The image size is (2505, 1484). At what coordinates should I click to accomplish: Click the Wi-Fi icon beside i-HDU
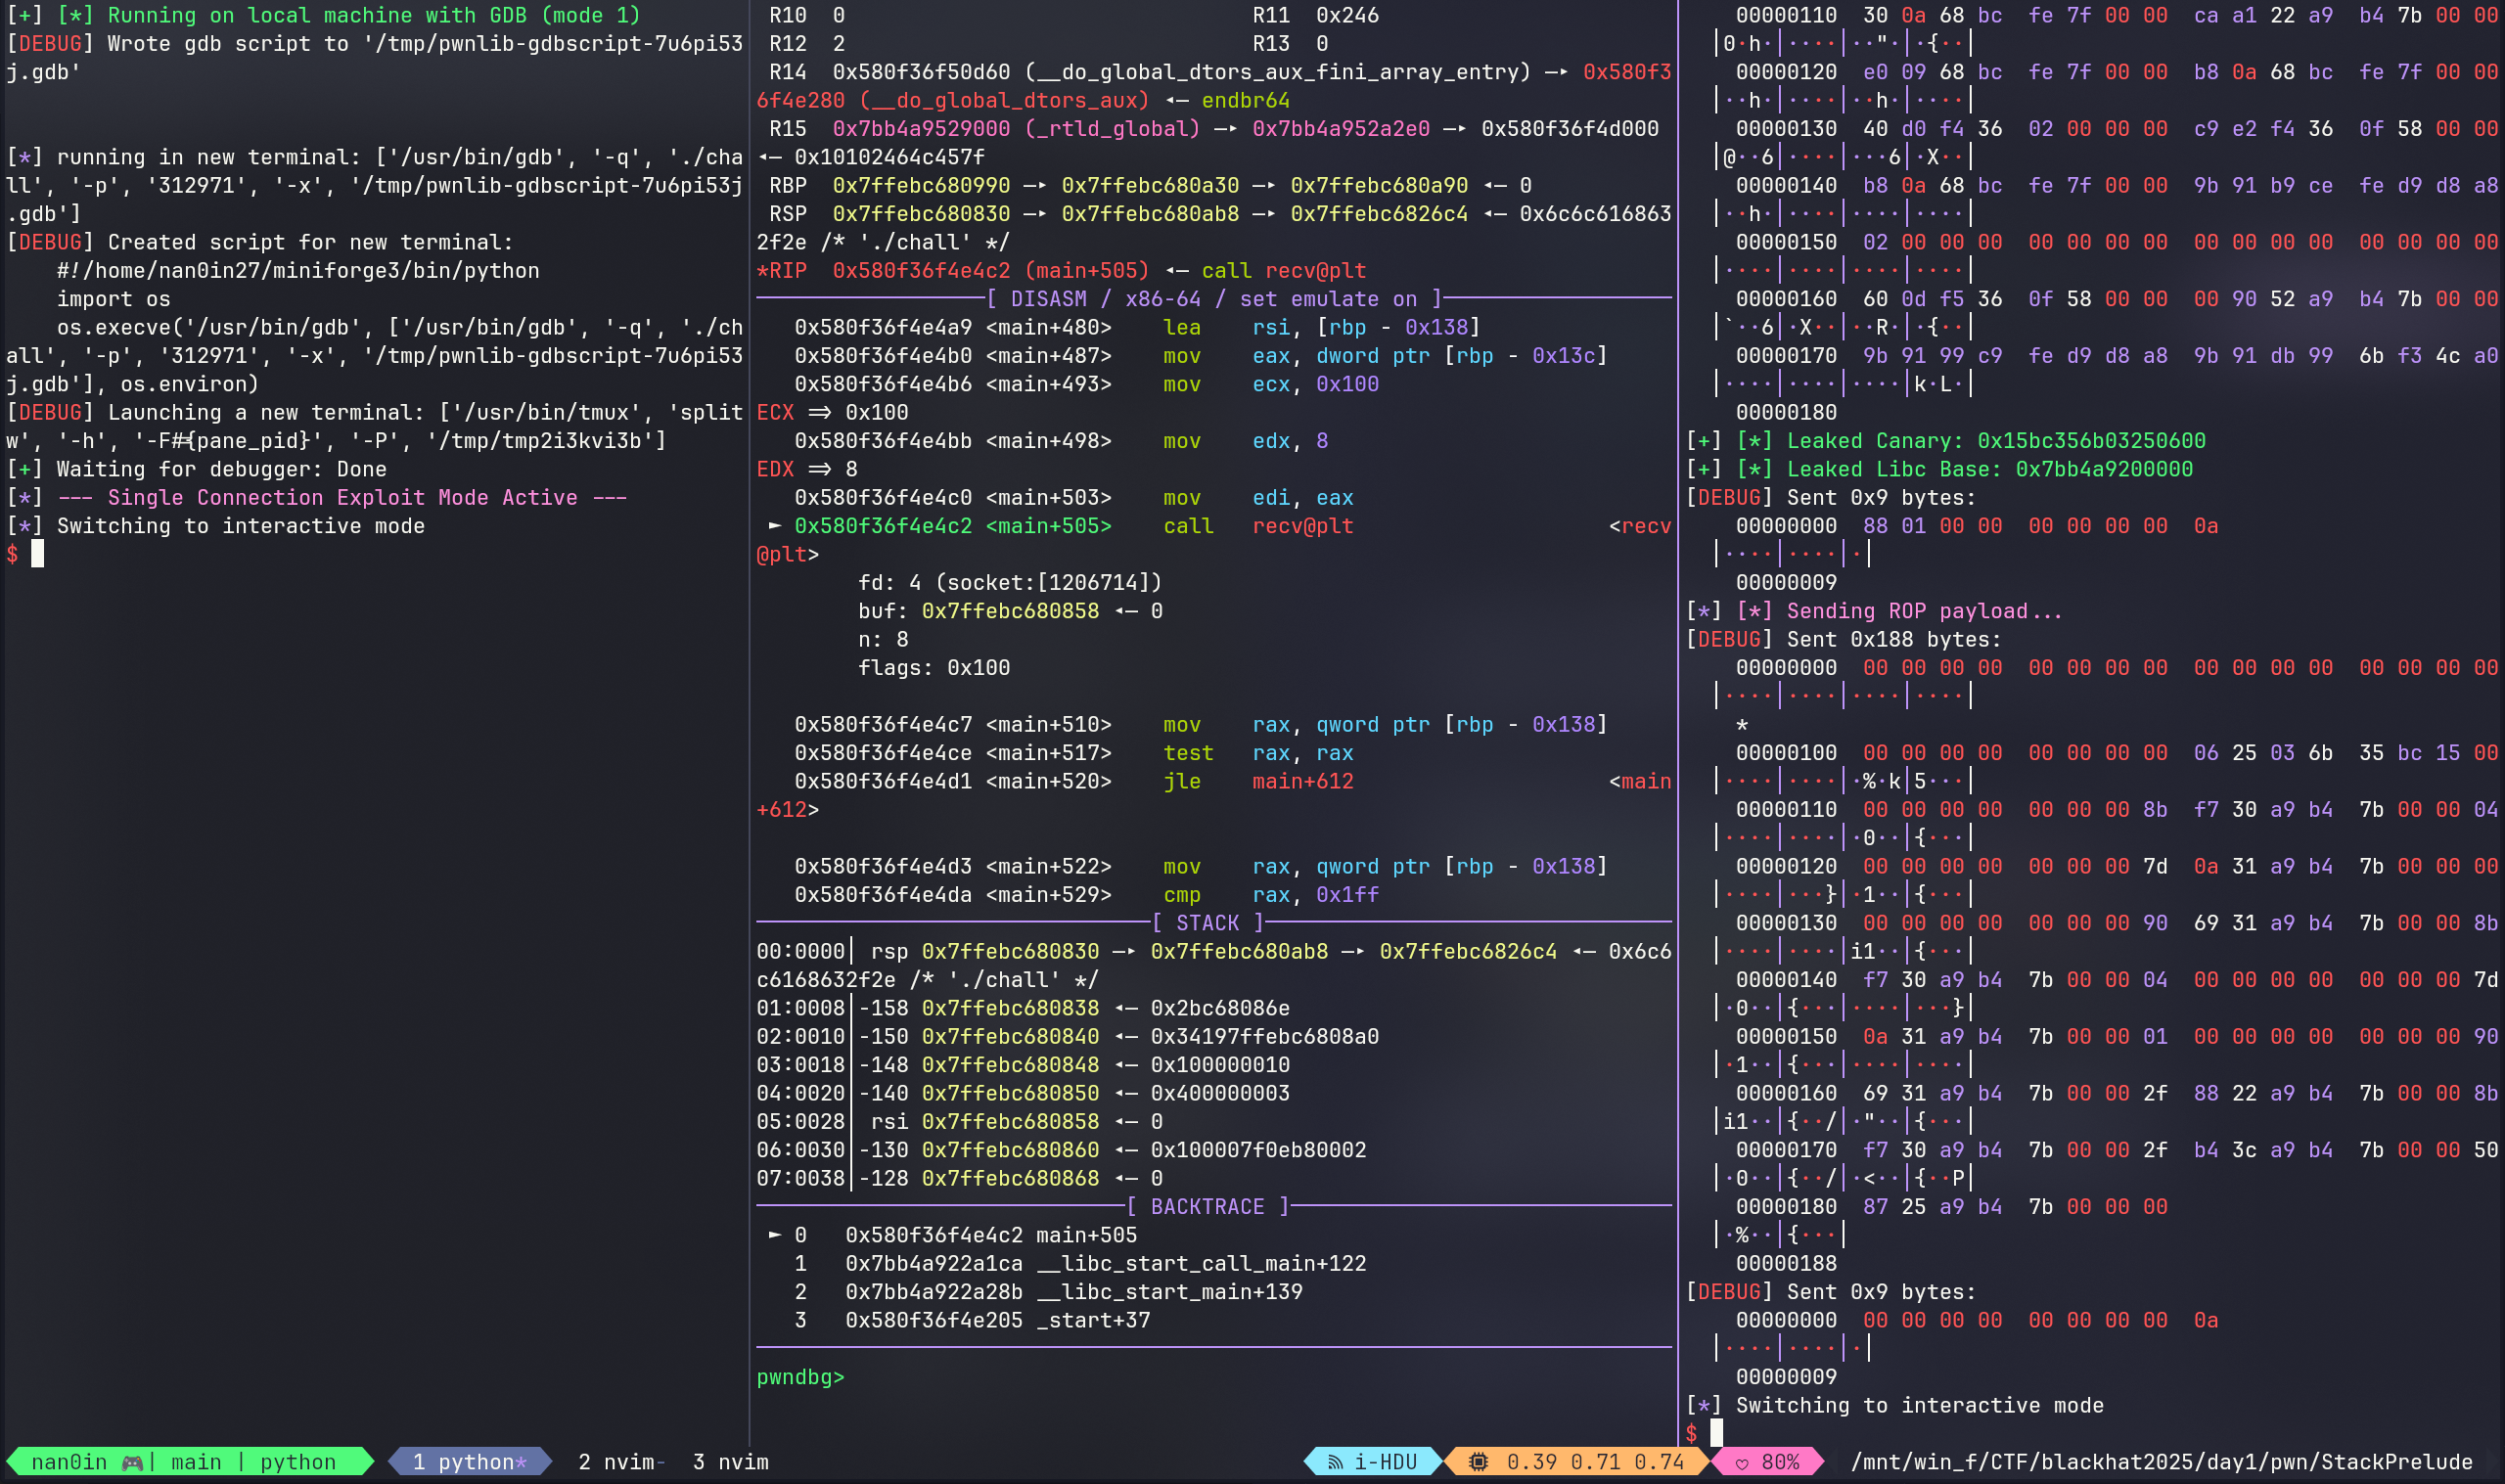tap(1334, 1462)
